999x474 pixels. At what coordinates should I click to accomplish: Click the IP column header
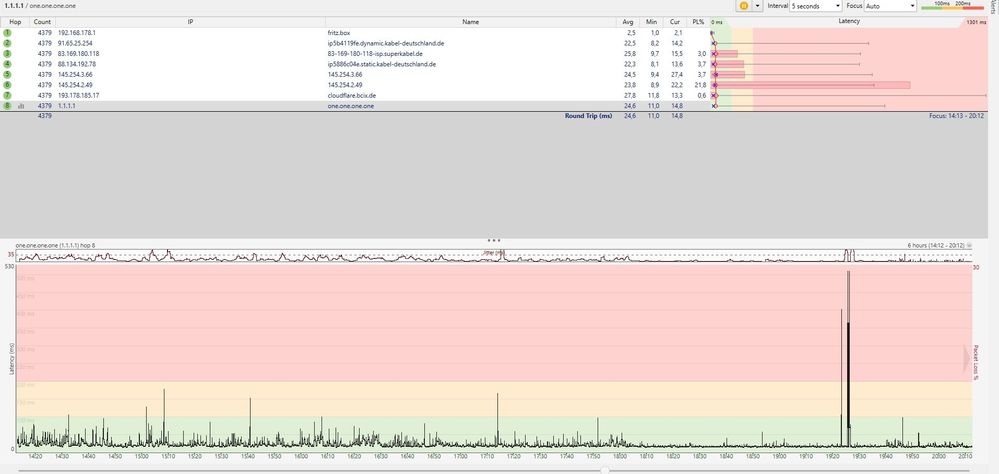click(190, 22)
